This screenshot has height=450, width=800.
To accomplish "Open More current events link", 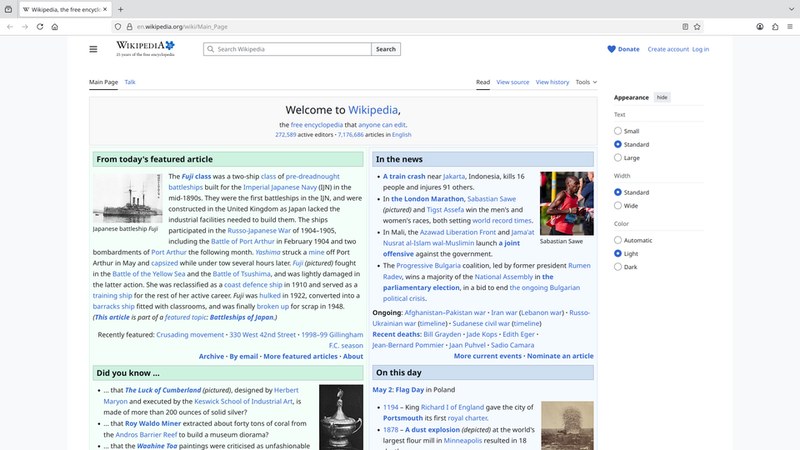I will (488, 356).
